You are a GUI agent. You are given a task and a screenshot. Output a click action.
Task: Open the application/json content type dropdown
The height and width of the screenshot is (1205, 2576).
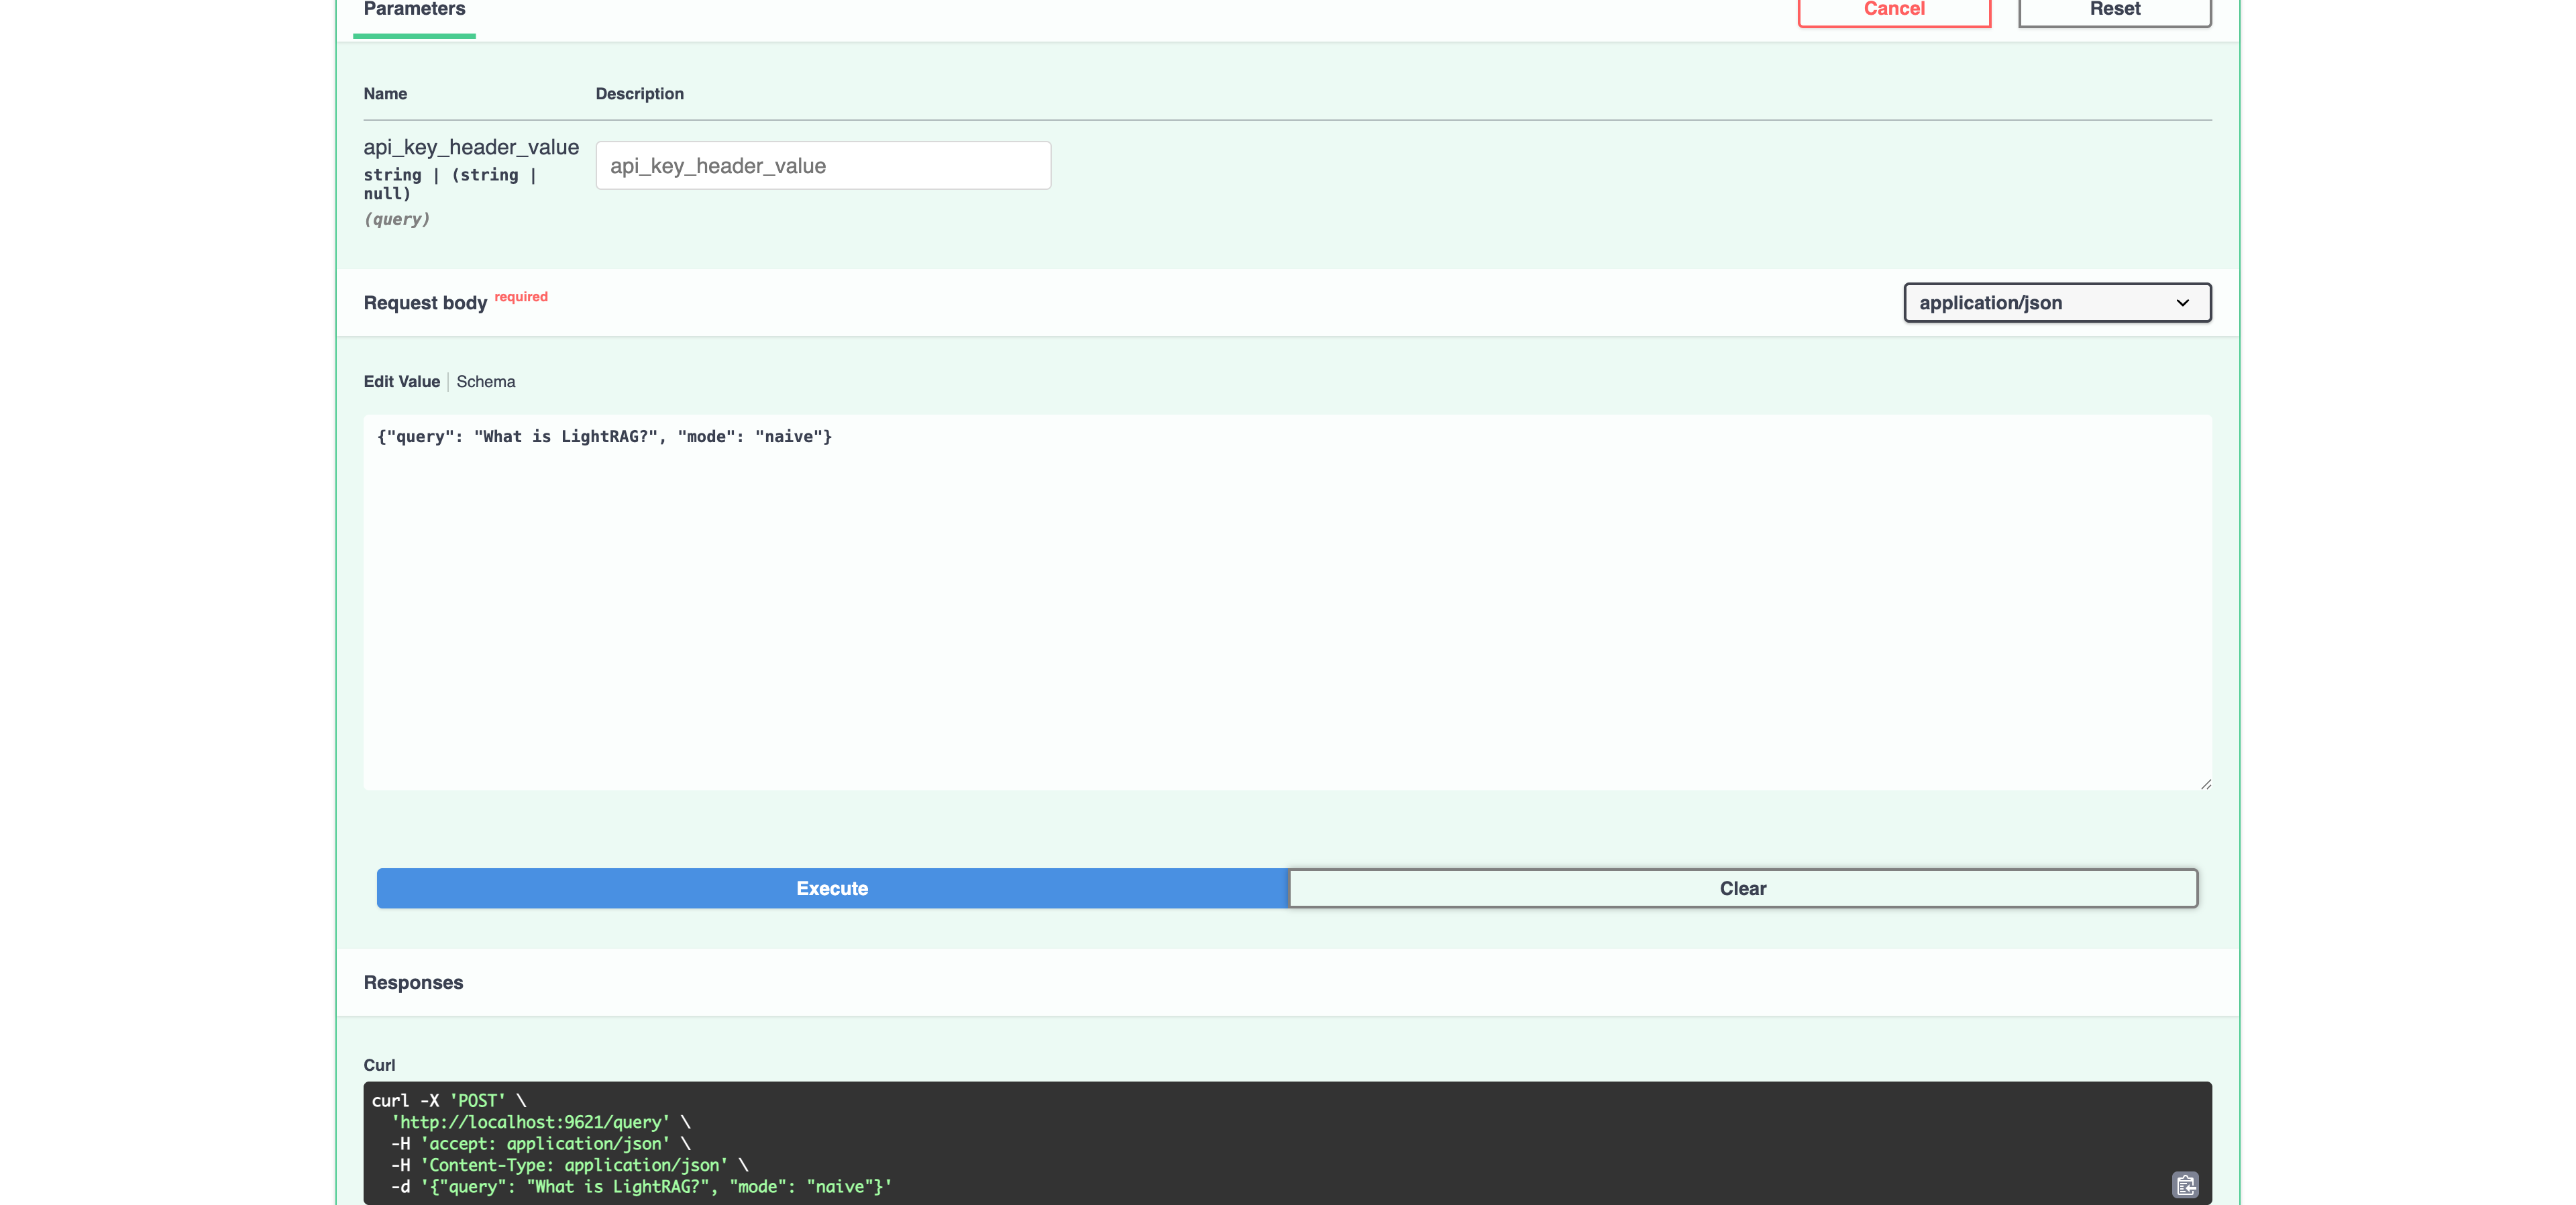point(2056,303)
